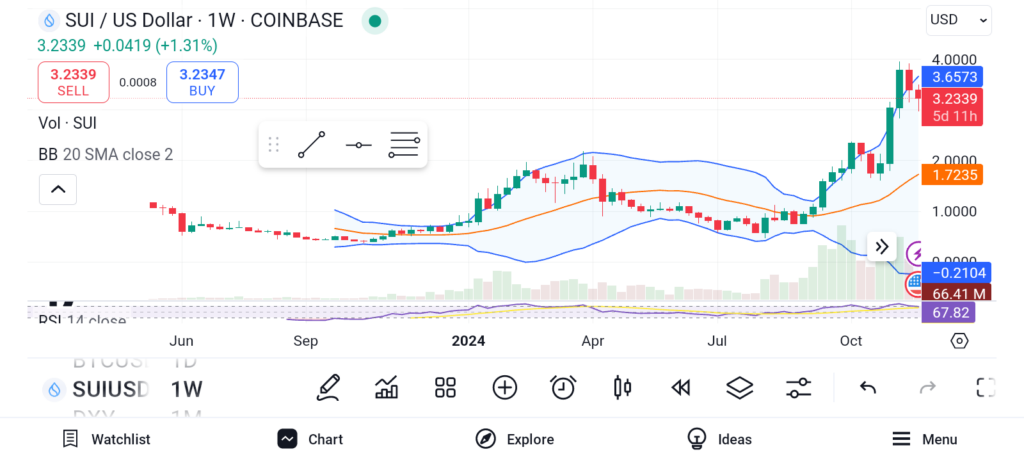Open the indicators chart icon
This screenshot has width=1024, height=461.
pyautogui.click(x=387, y=388)
